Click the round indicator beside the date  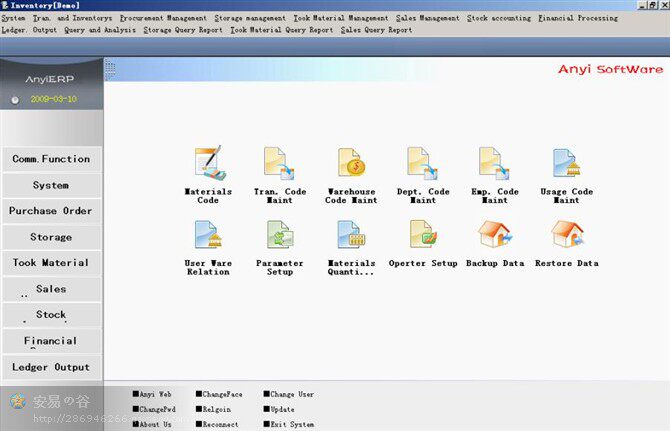[15, 100]
